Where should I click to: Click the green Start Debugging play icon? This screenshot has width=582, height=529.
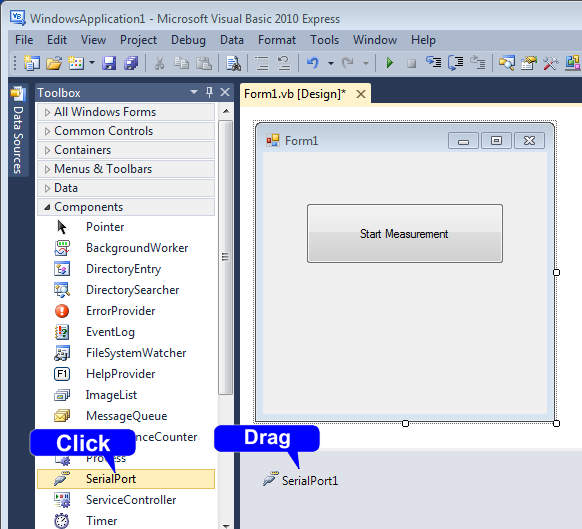(389, 63)
